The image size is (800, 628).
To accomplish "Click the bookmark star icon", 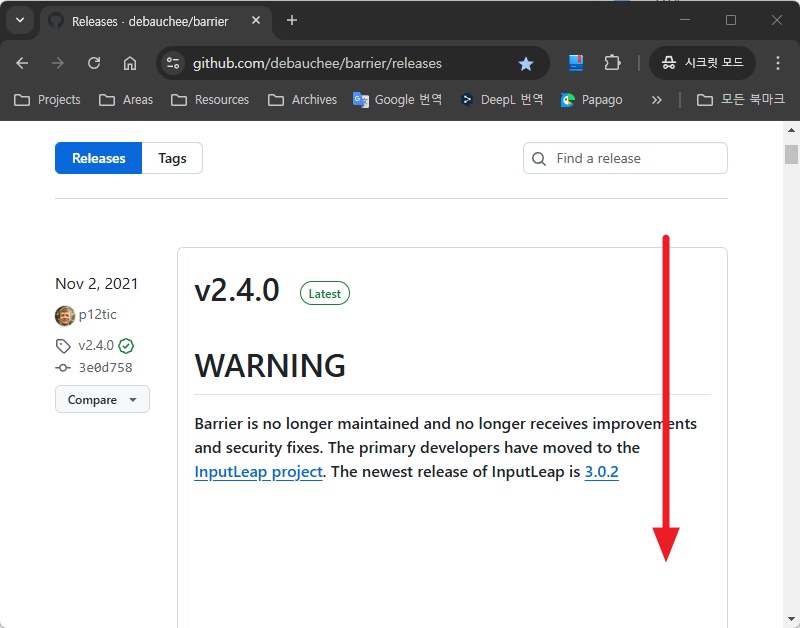I will point(526,64).
